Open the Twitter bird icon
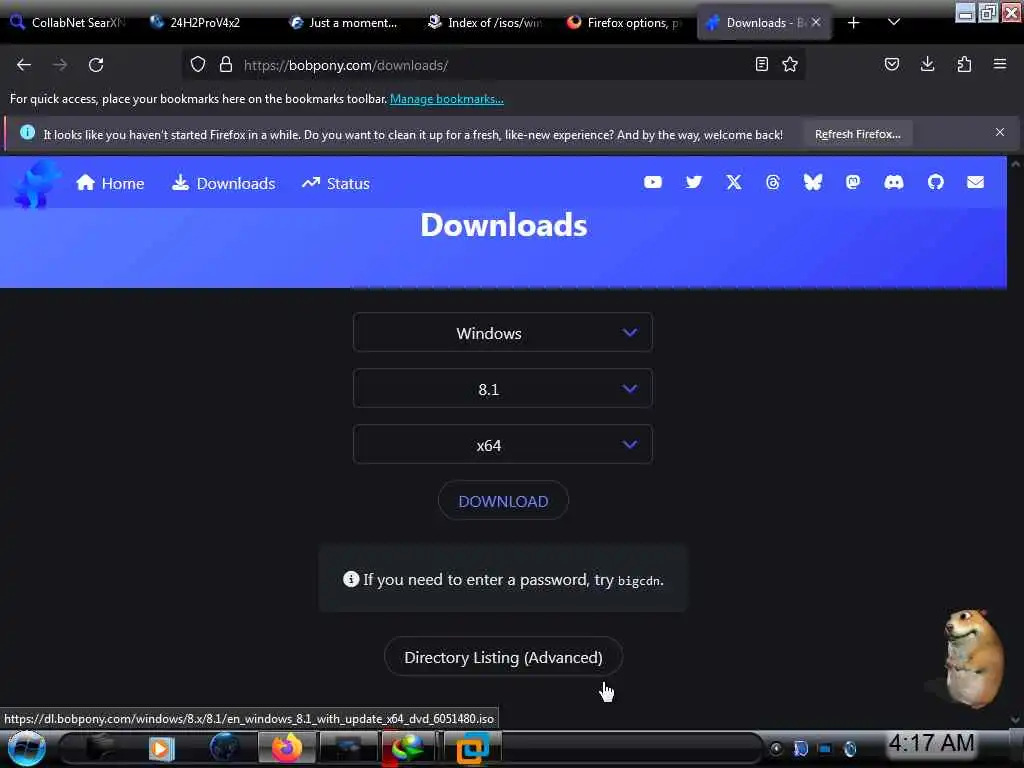 tap(694, 182)
